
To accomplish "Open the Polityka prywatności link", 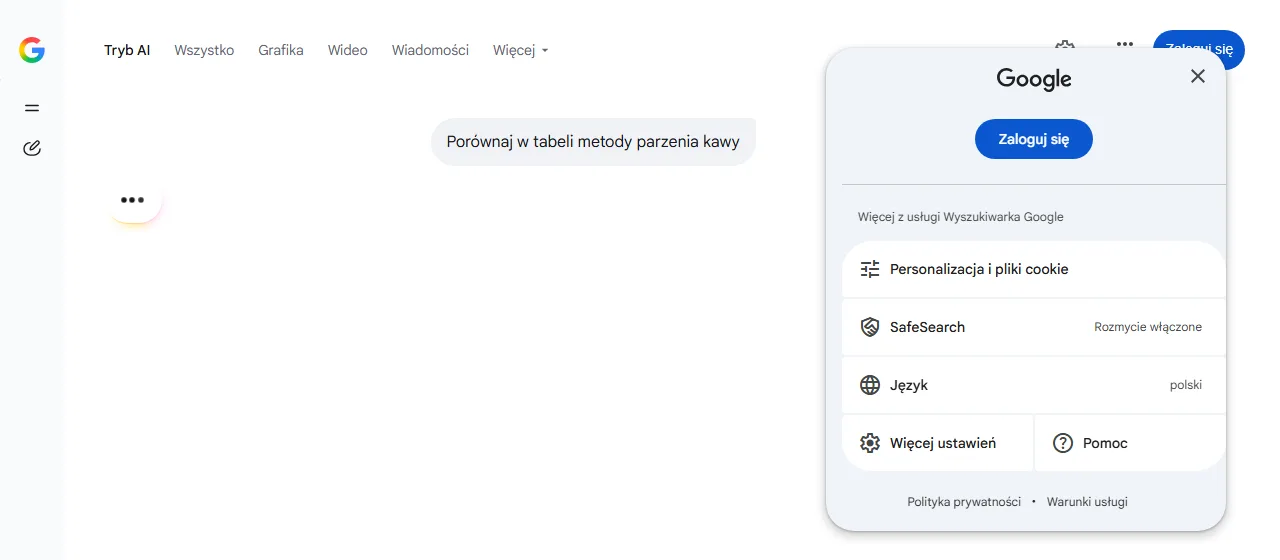I will tap(964, 502).
